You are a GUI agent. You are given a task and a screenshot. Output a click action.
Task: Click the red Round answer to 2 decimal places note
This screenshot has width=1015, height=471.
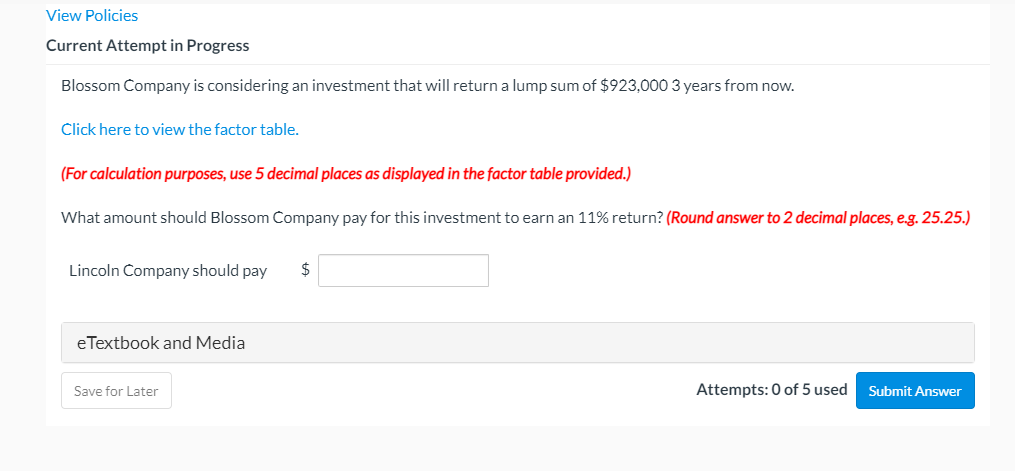790,217
